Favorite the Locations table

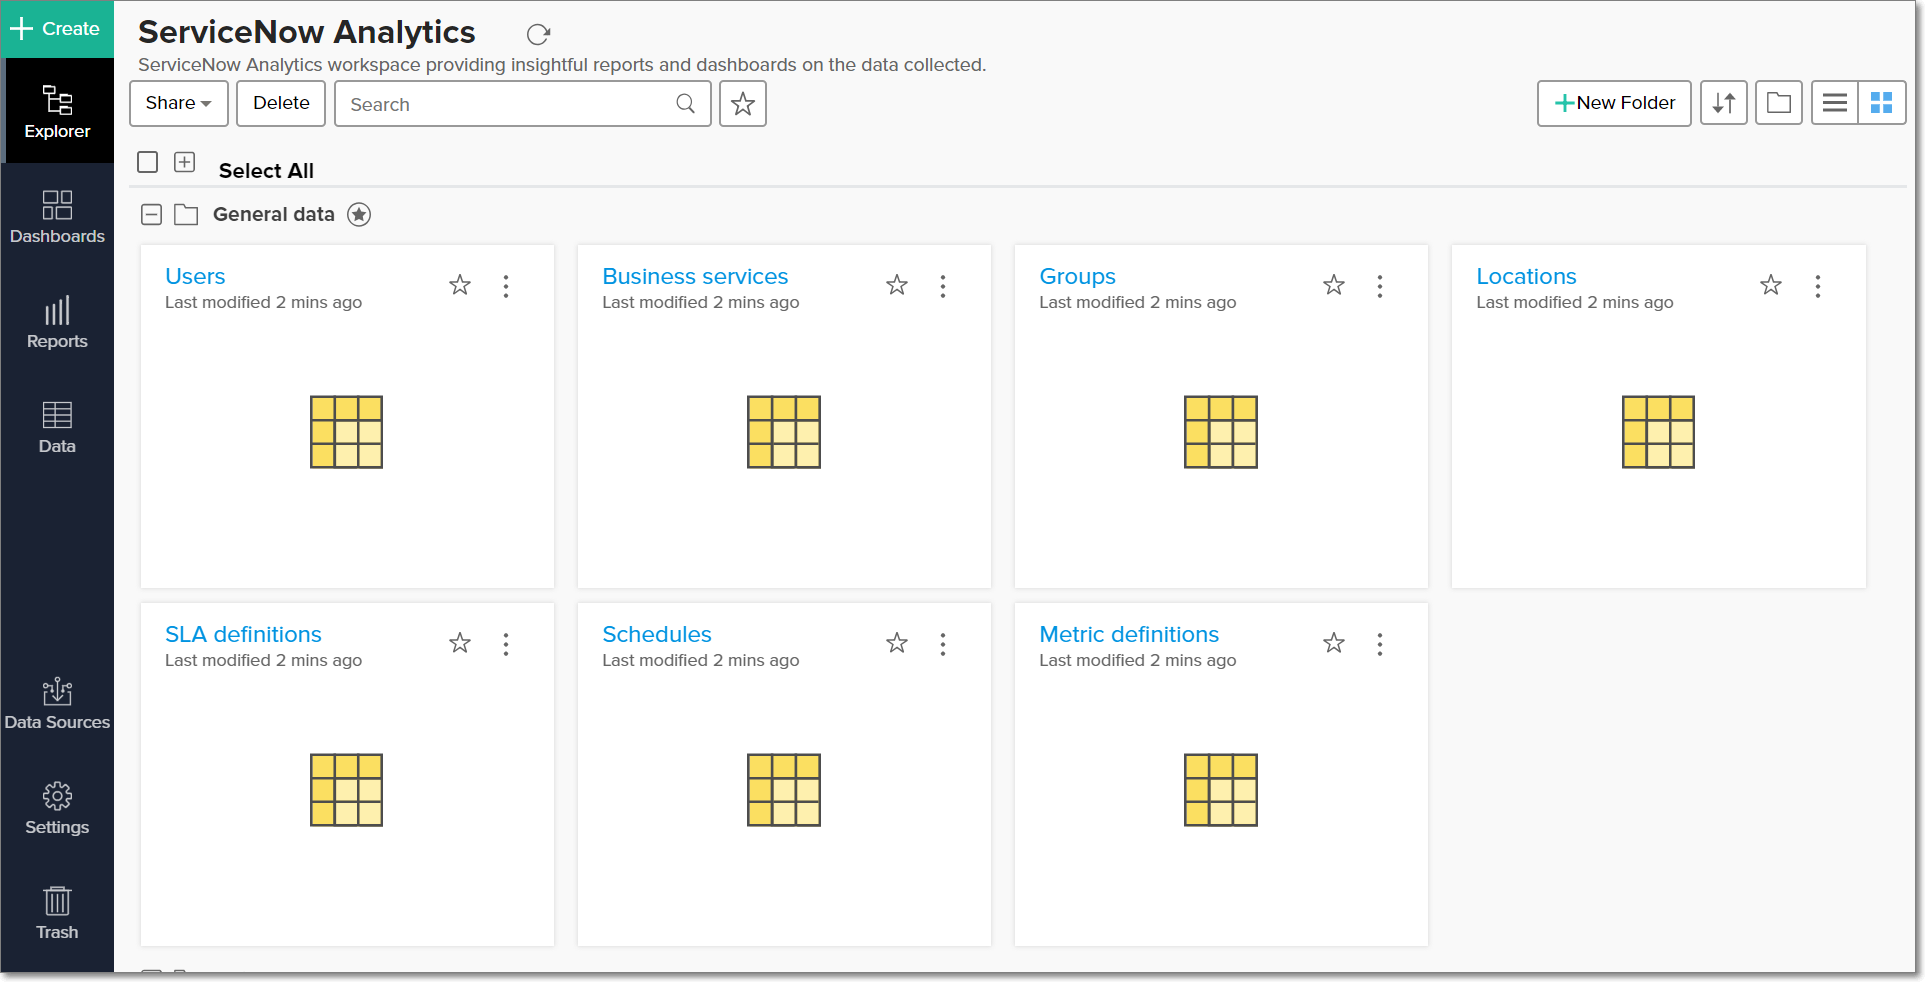coord(1771,285)
